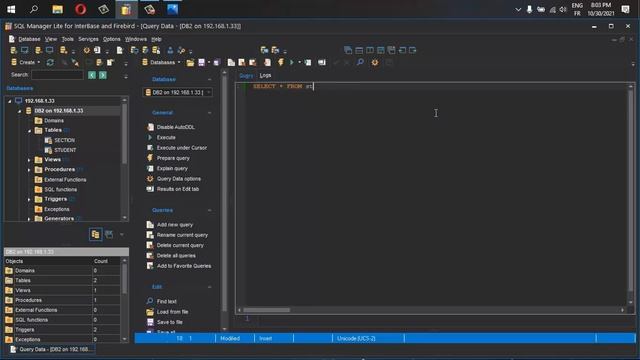Open the Options menu

pos(111,39)
